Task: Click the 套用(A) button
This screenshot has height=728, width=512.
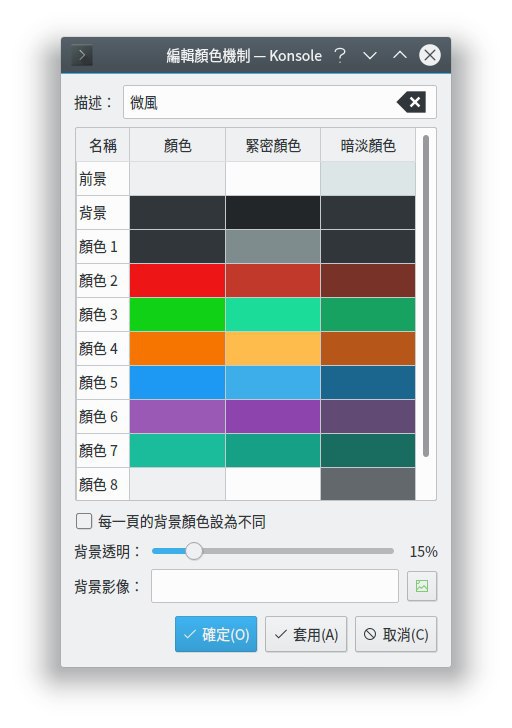Action: 306,634
